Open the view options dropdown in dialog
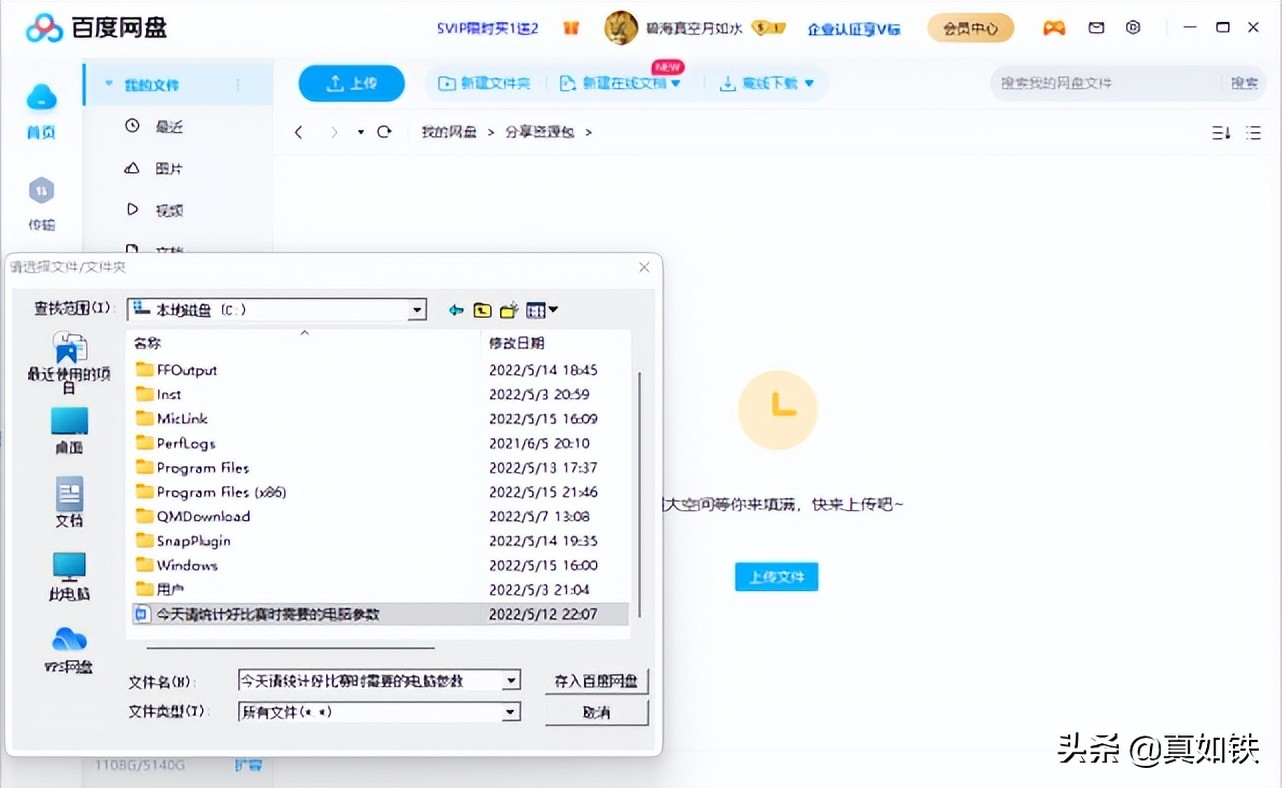This screenshot has width=1282, height=788. coord(553,310)
